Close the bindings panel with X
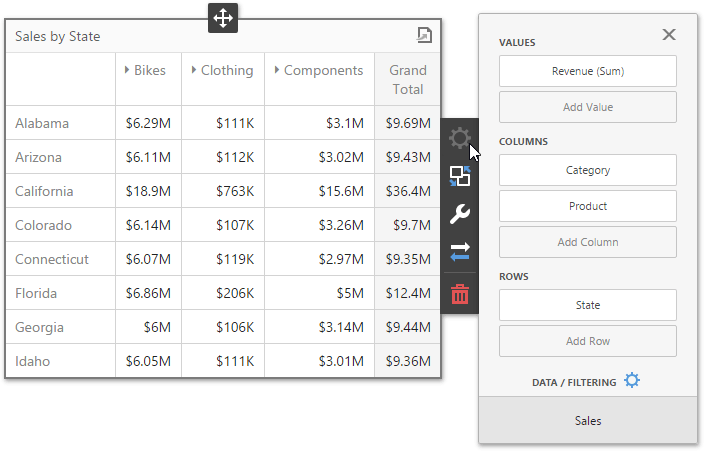 pos(669,35)
